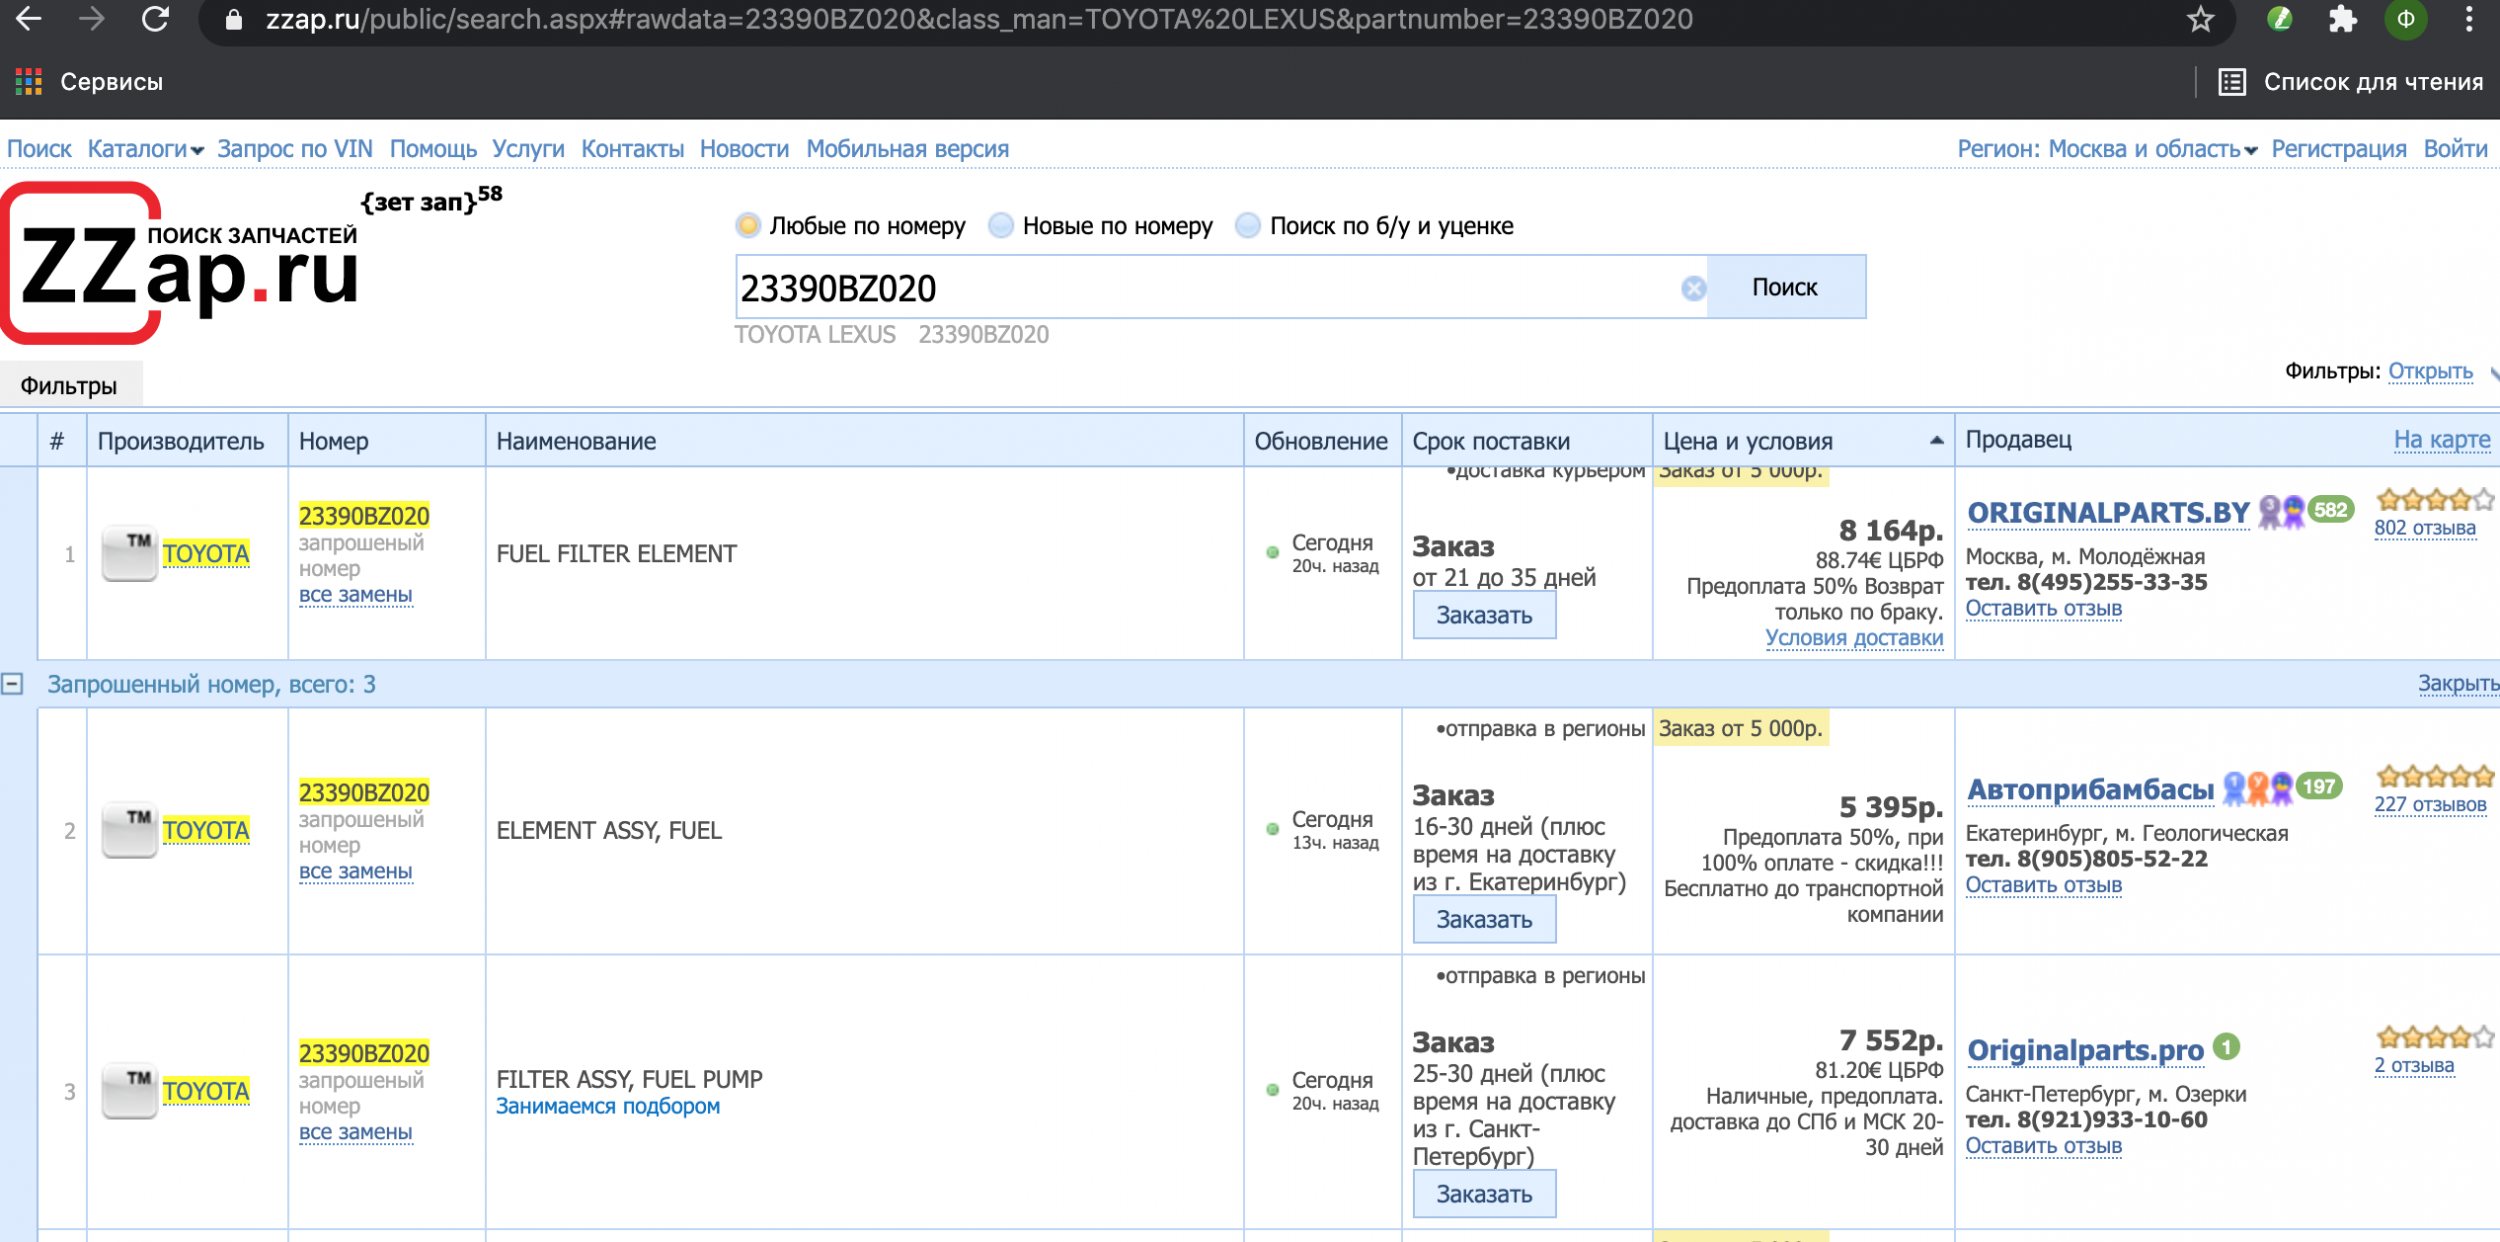Expand the Каталоги dropdown menu
The width and height of the screenshot is (2500, 1242).
(x=146, y=149)
